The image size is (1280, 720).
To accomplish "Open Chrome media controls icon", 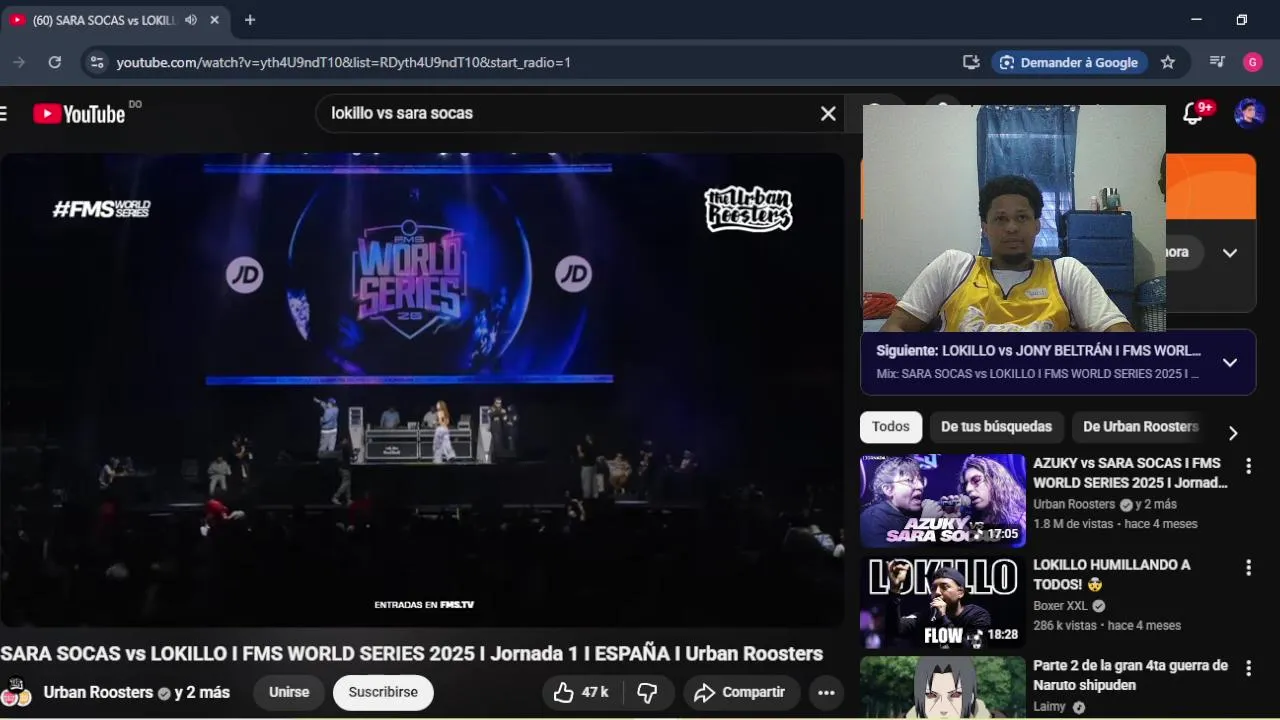I will coord(1217,62).
